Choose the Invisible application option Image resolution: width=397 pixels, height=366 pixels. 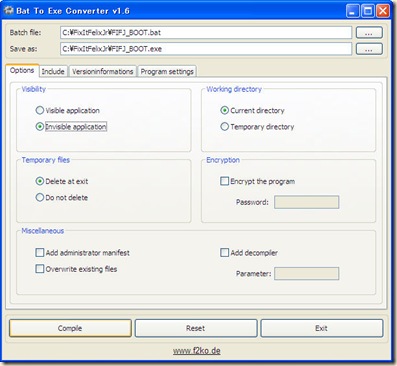click(40, 127)
